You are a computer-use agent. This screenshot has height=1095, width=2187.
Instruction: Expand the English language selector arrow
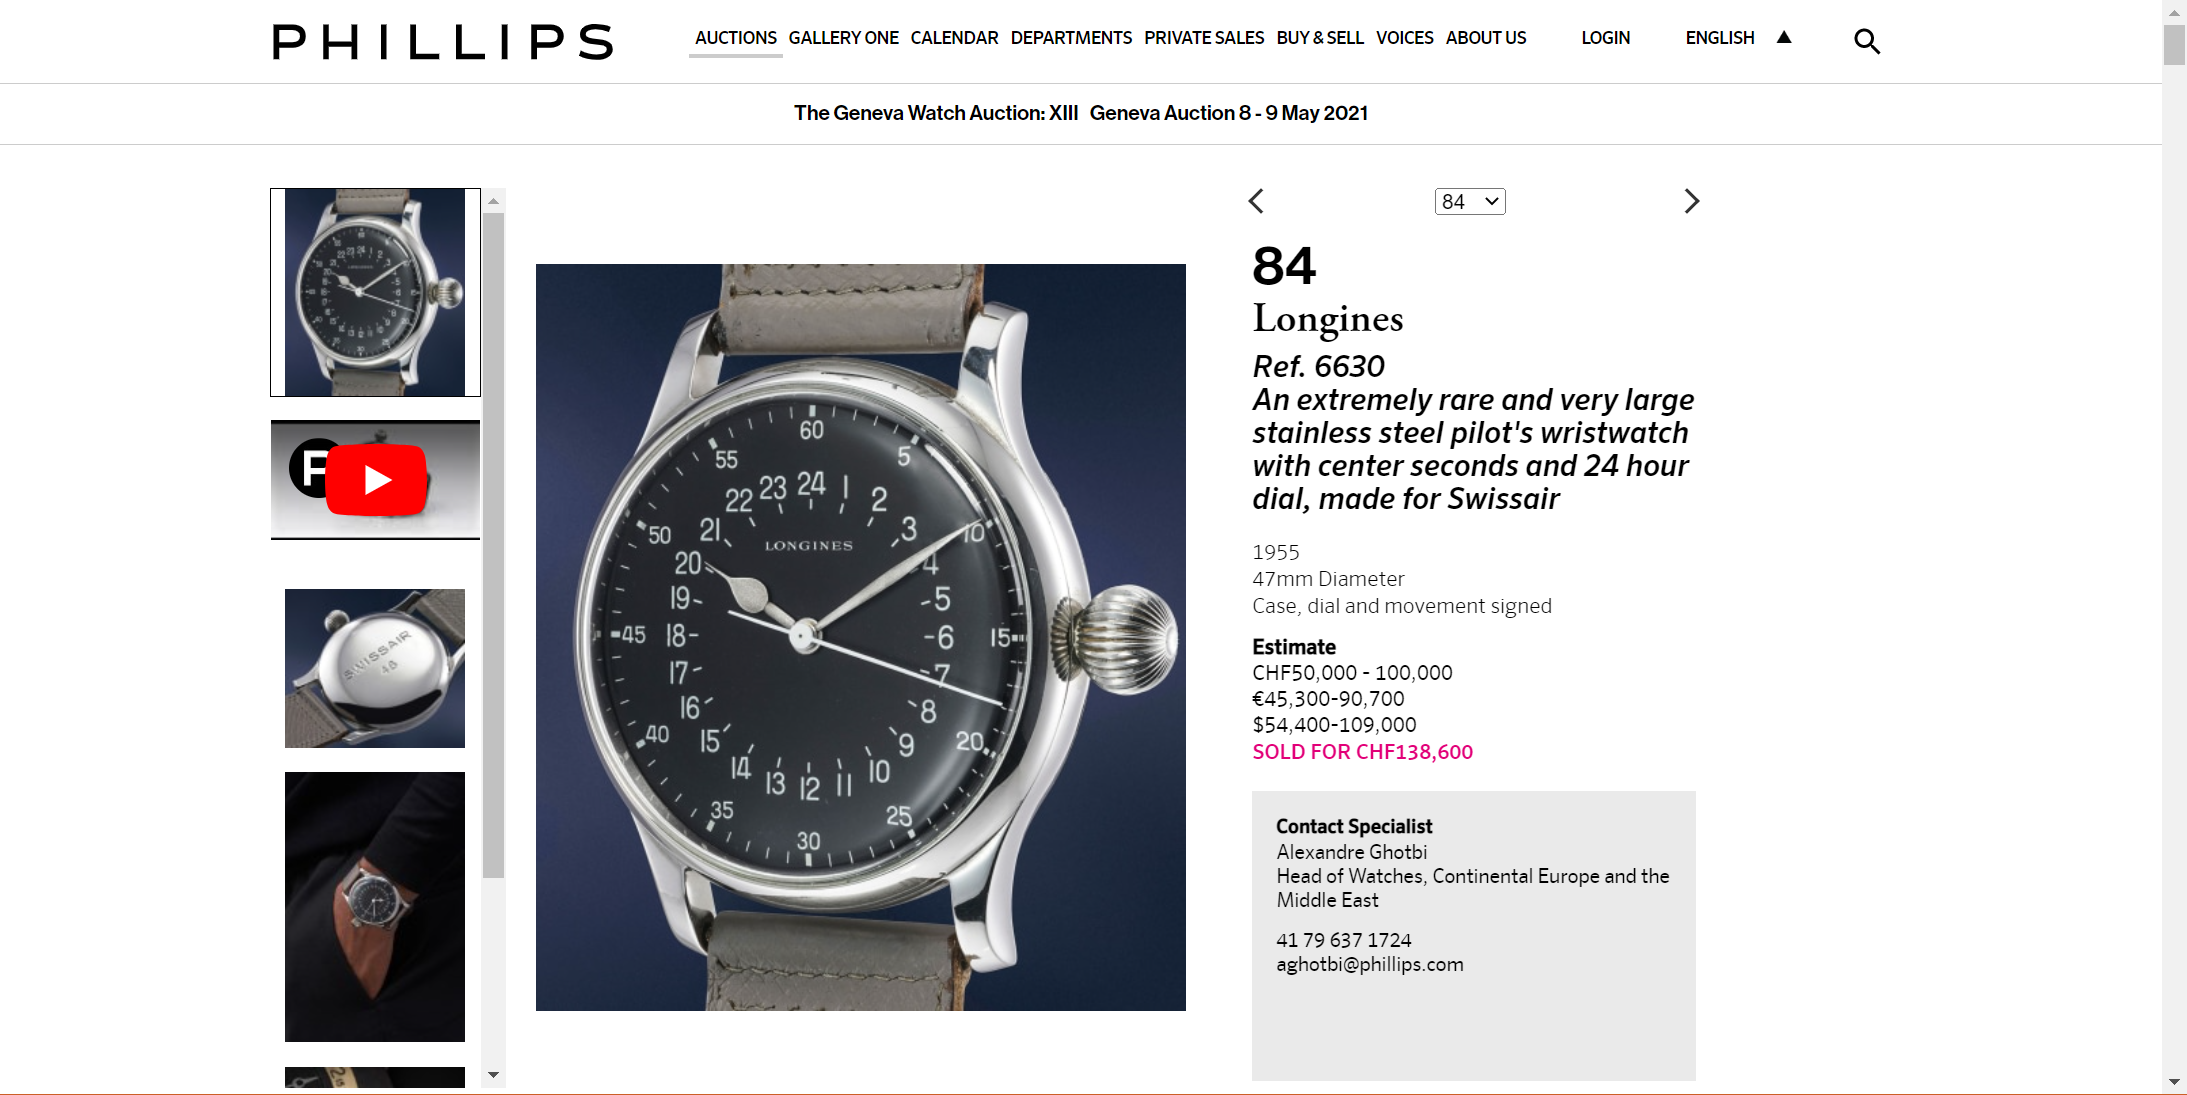click(x=1784, y=37)
